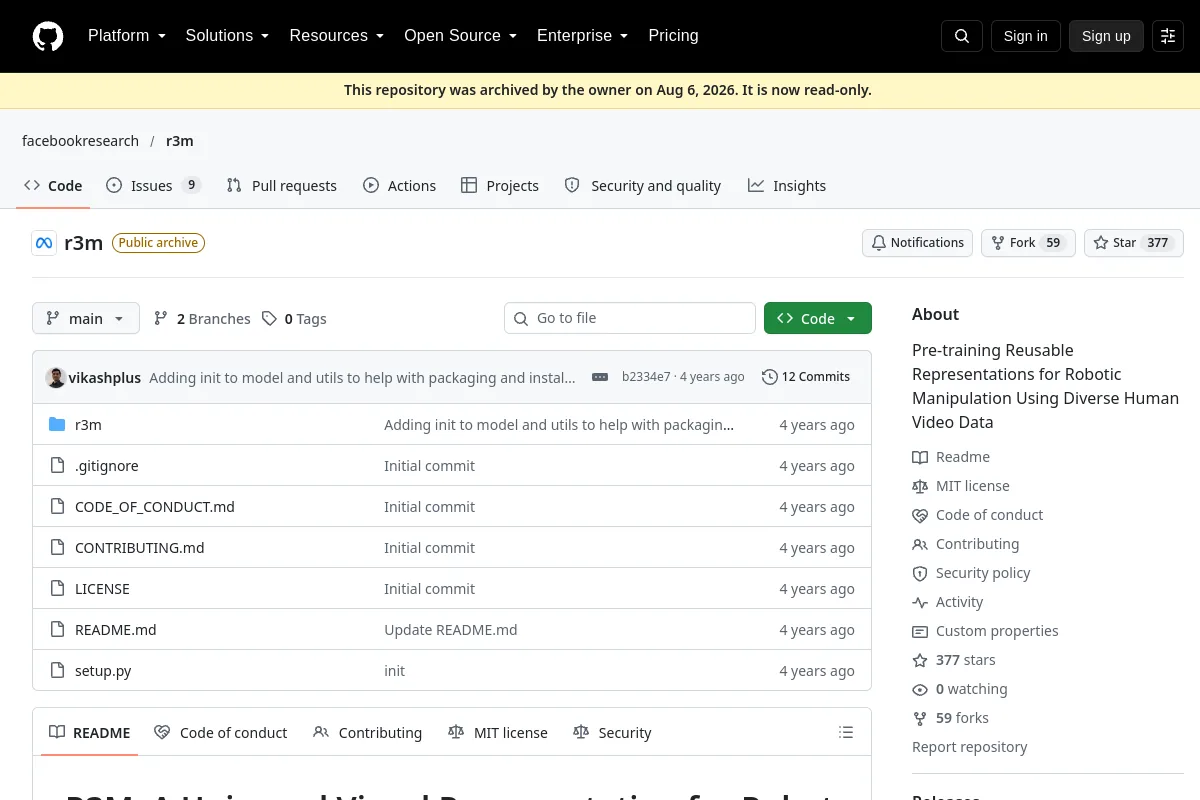The width and height of the screenshot is (1200, 800).
Task: Click the 12 Commits history link
Action: click(x=806, y=377)
